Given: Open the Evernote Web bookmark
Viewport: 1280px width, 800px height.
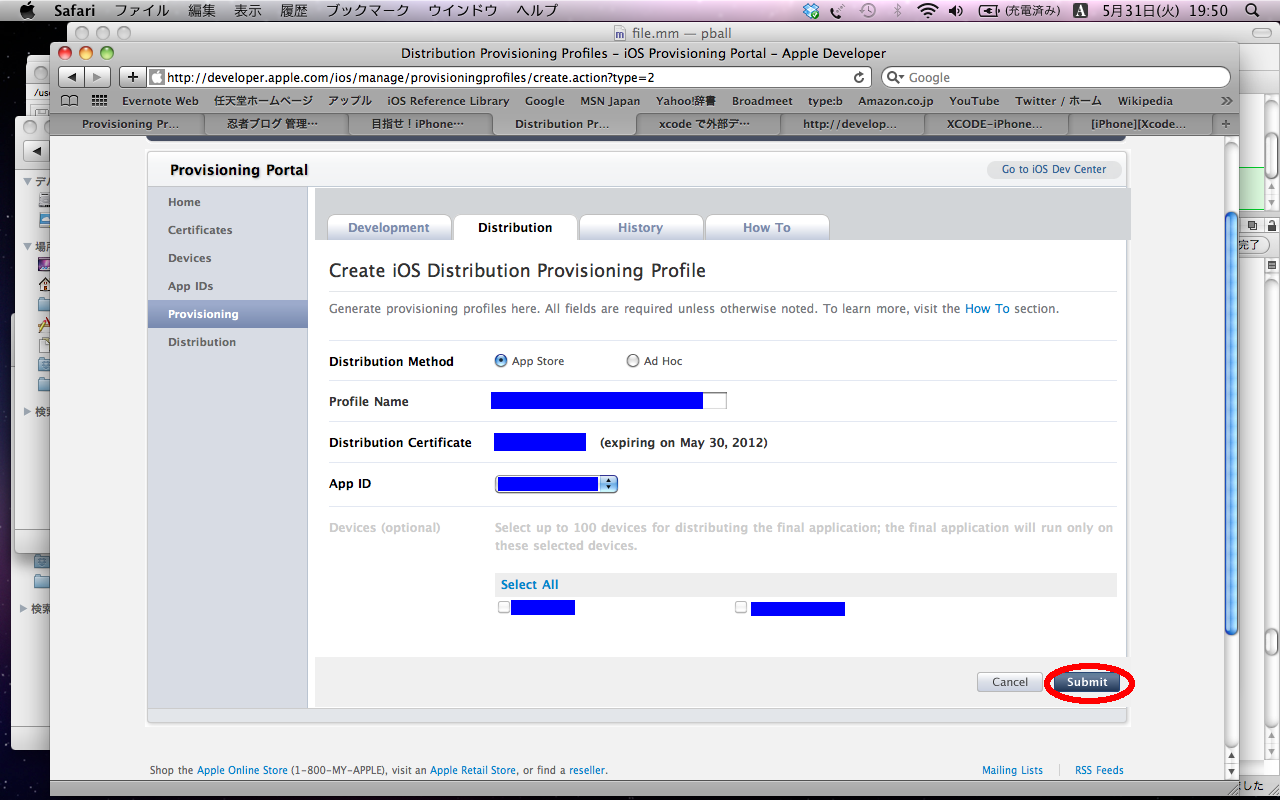Looking at the screenshot, I should point(160,101).
